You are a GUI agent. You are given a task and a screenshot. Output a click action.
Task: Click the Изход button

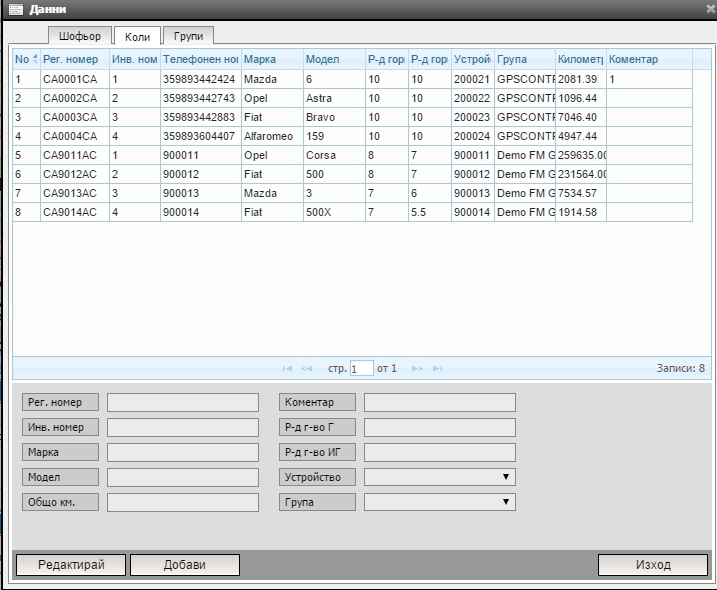653,565
